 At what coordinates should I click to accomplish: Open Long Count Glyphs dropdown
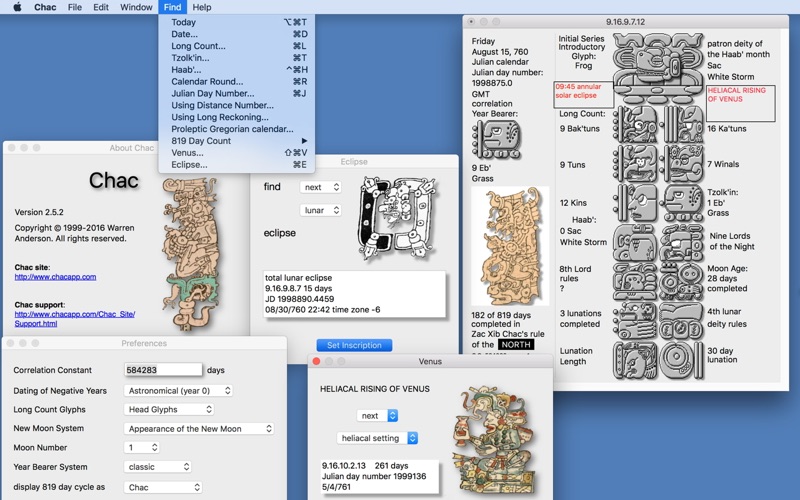169,409
